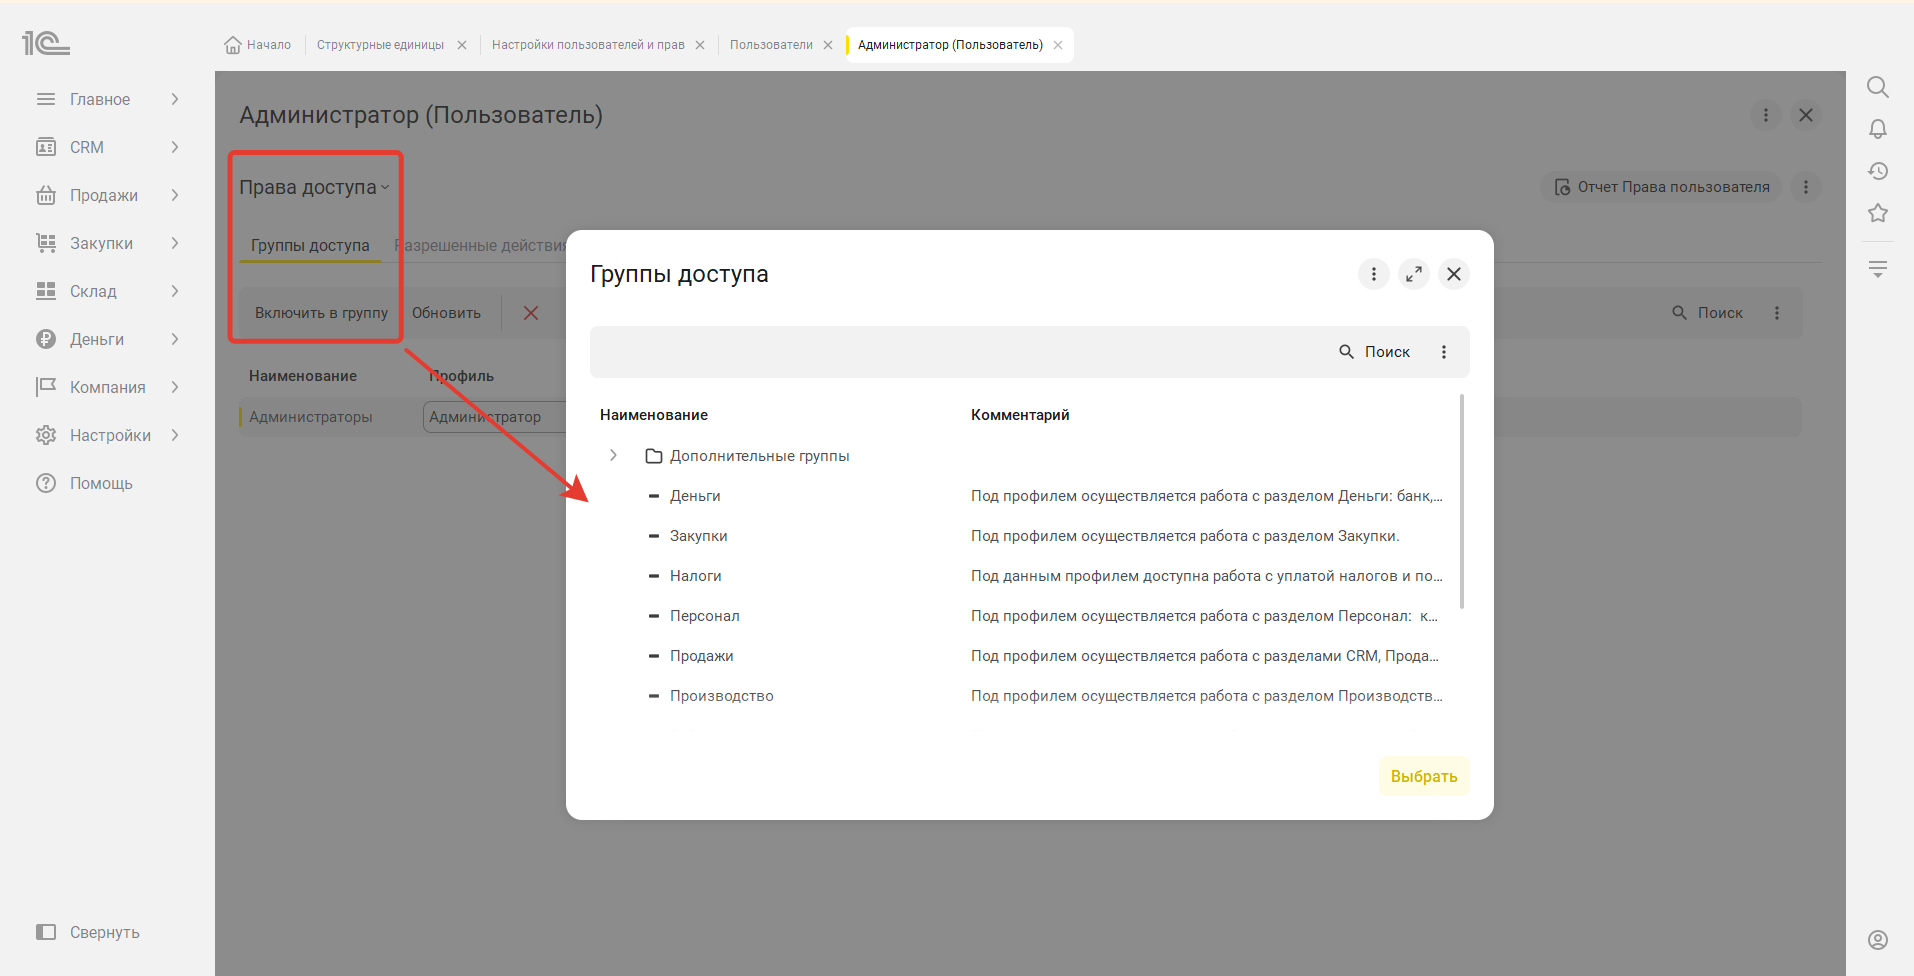
Task: Click the Настройки gear icon
Action: pos(46,435)
